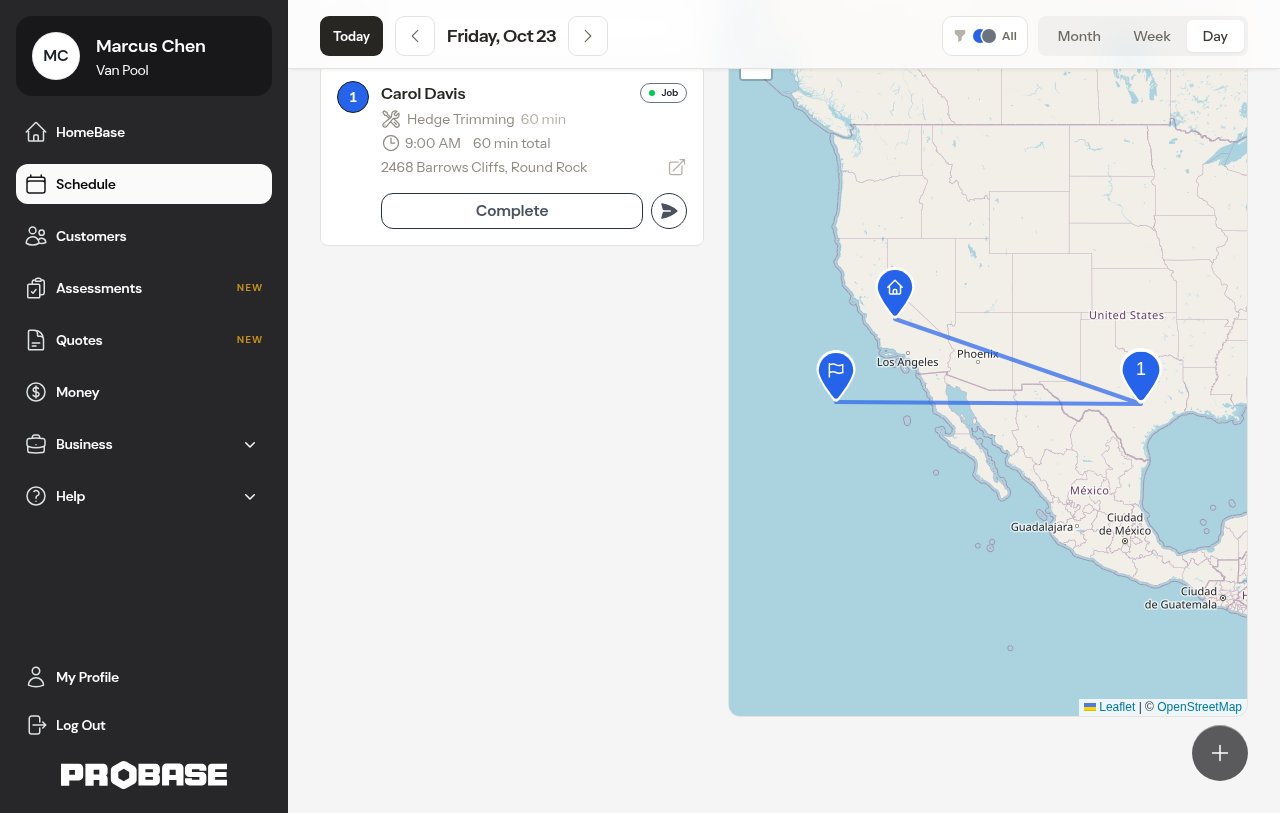
Task: Click the Money dollar icon
Action: pyautogui.click(x=36, y=392)
